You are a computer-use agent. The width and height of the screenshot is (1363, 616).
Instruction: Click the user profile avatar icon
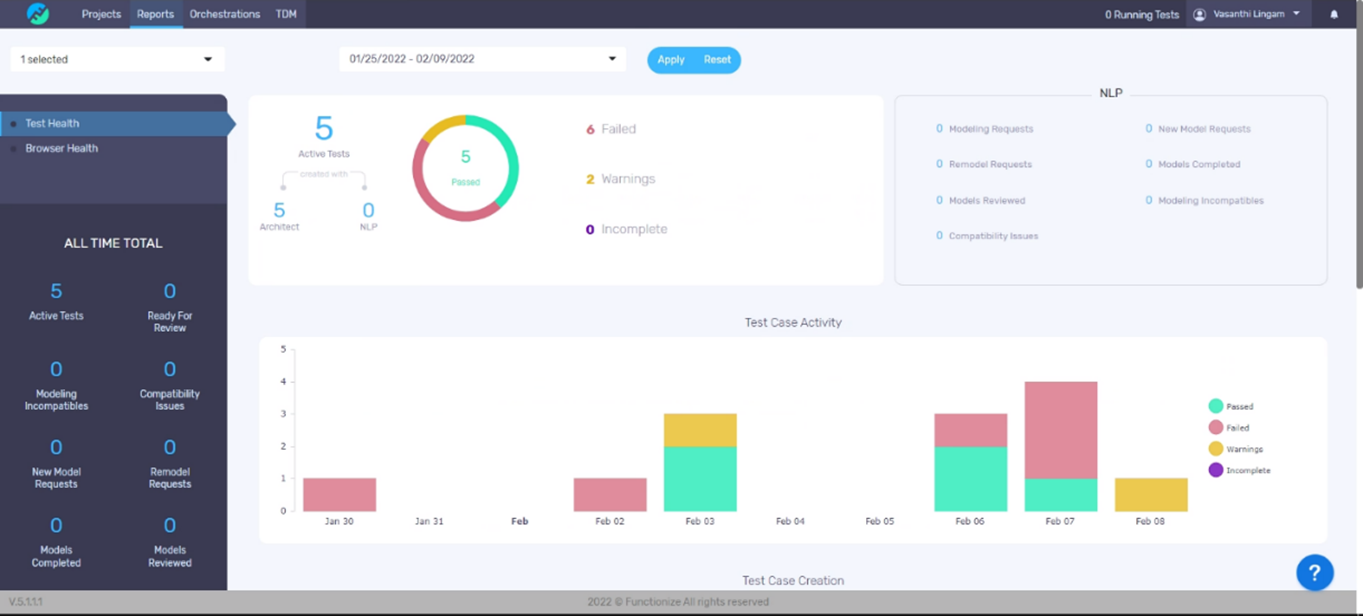coord(1199,14)
